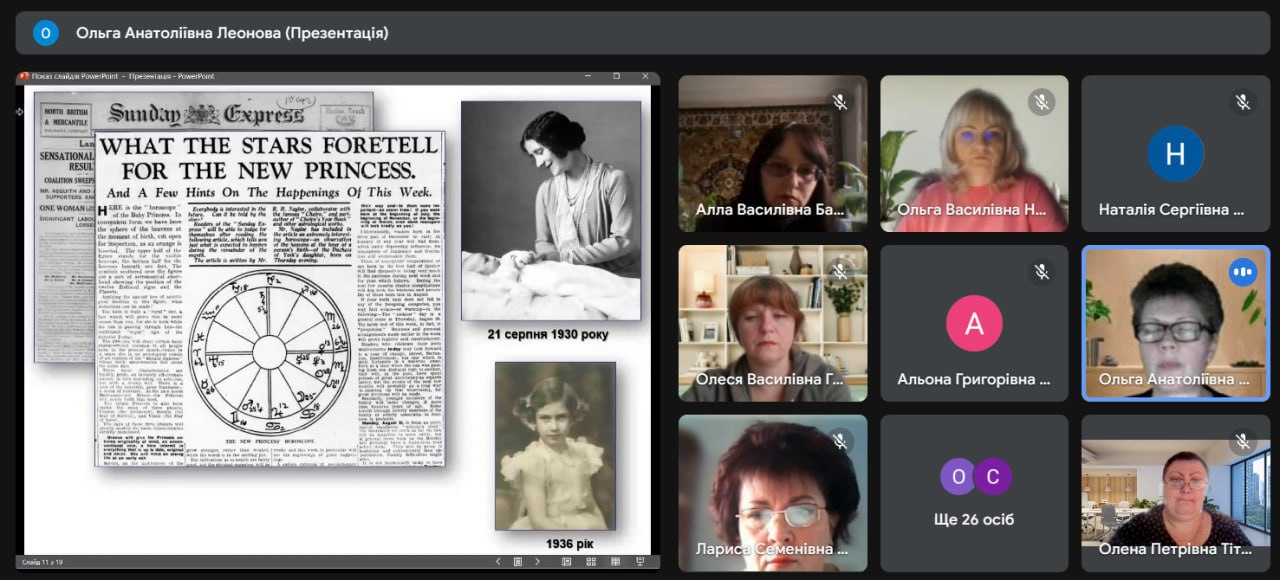The height and width of the screenshot is (580, 1280).
Task: Click the muted mic icon on Олена Петрівна's tile
Action: coord(1243,442)
